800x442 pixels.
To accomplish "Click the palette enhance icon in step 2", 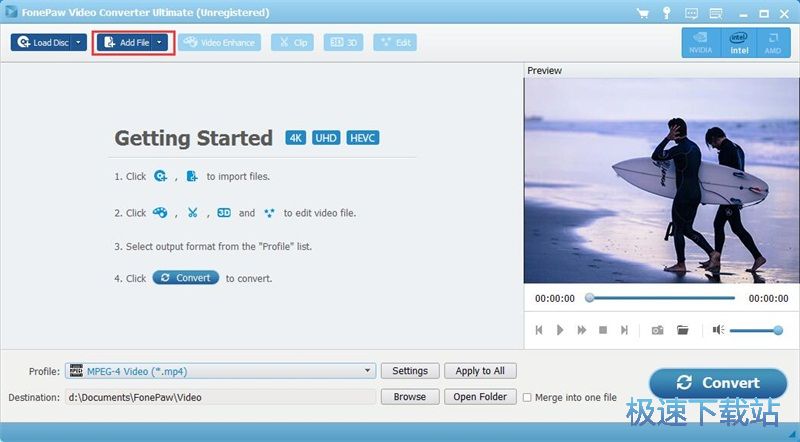I will pos(160,213).
